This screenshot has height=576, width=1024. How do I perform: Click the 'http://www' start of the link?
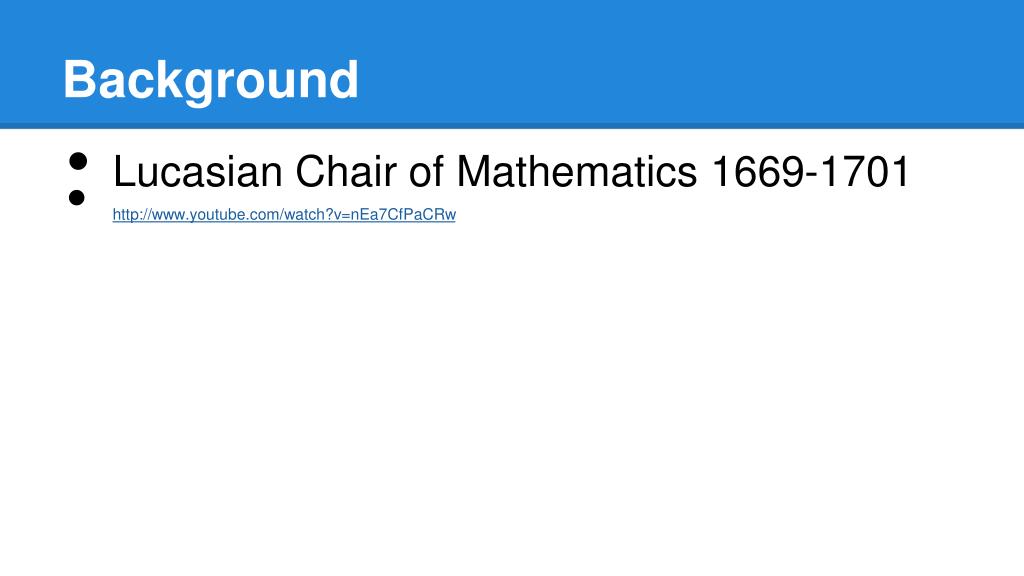click(x=149, y=215)
